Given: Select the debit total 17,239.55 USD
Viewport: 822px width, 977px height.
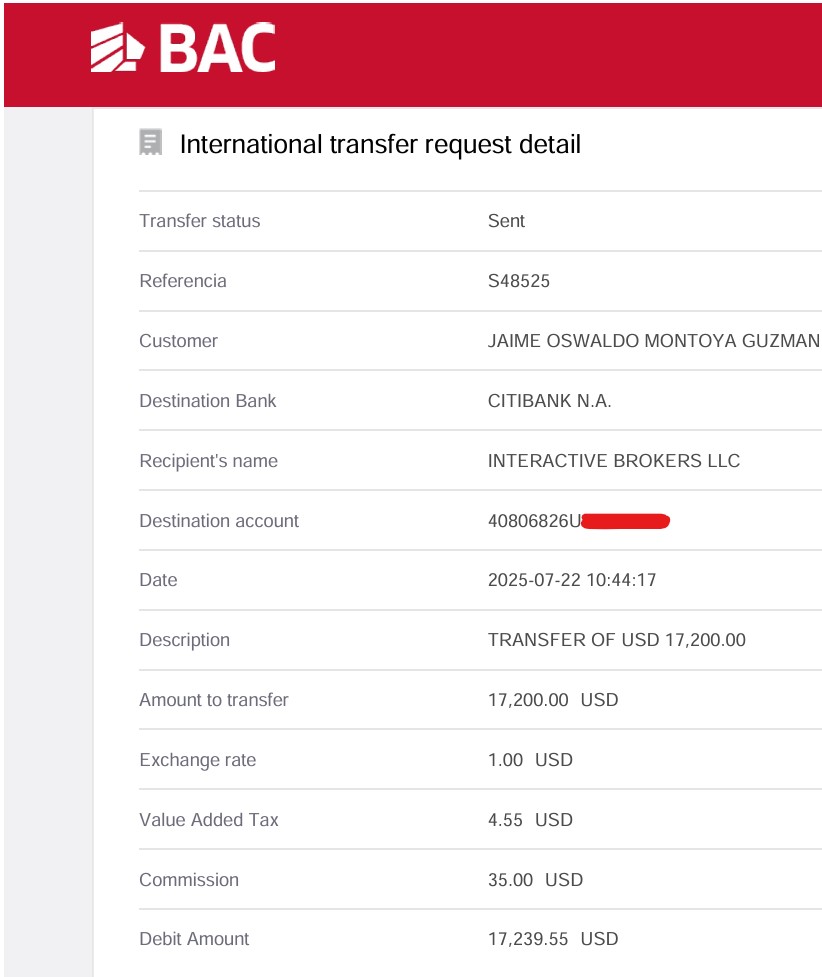Looking at the screenshot, I should pyautogui.click(x=553, y=938).
